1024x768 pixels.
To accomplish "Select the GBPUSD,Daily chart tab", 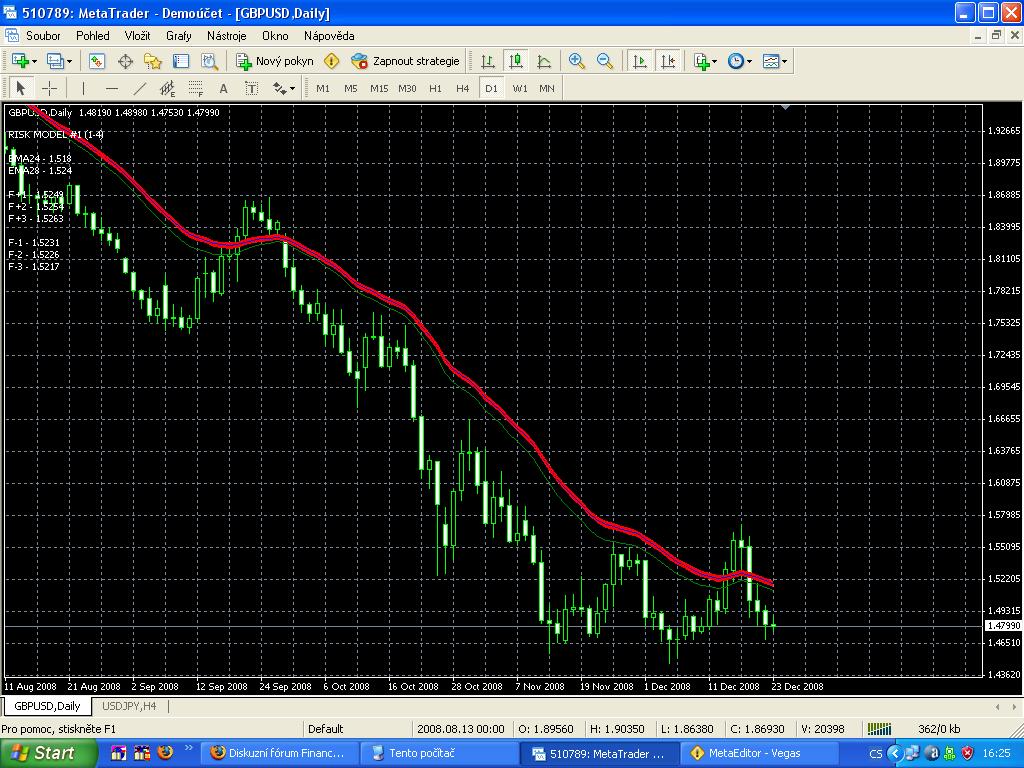I will tap(47, 706).
